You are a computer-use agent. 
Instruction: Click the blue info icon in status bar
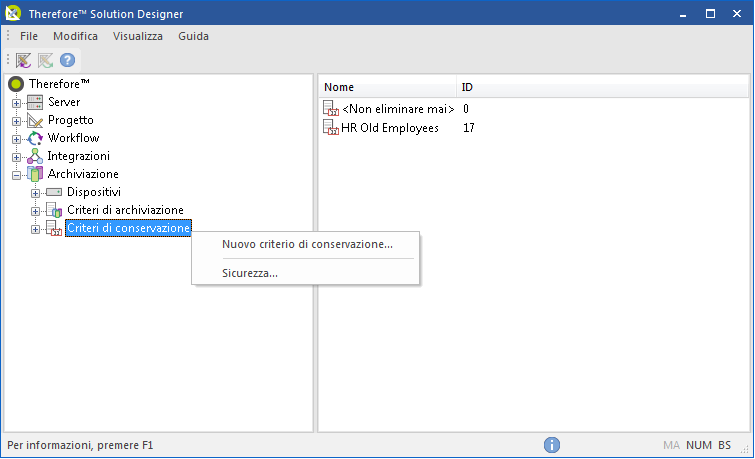tap(551, 445)
